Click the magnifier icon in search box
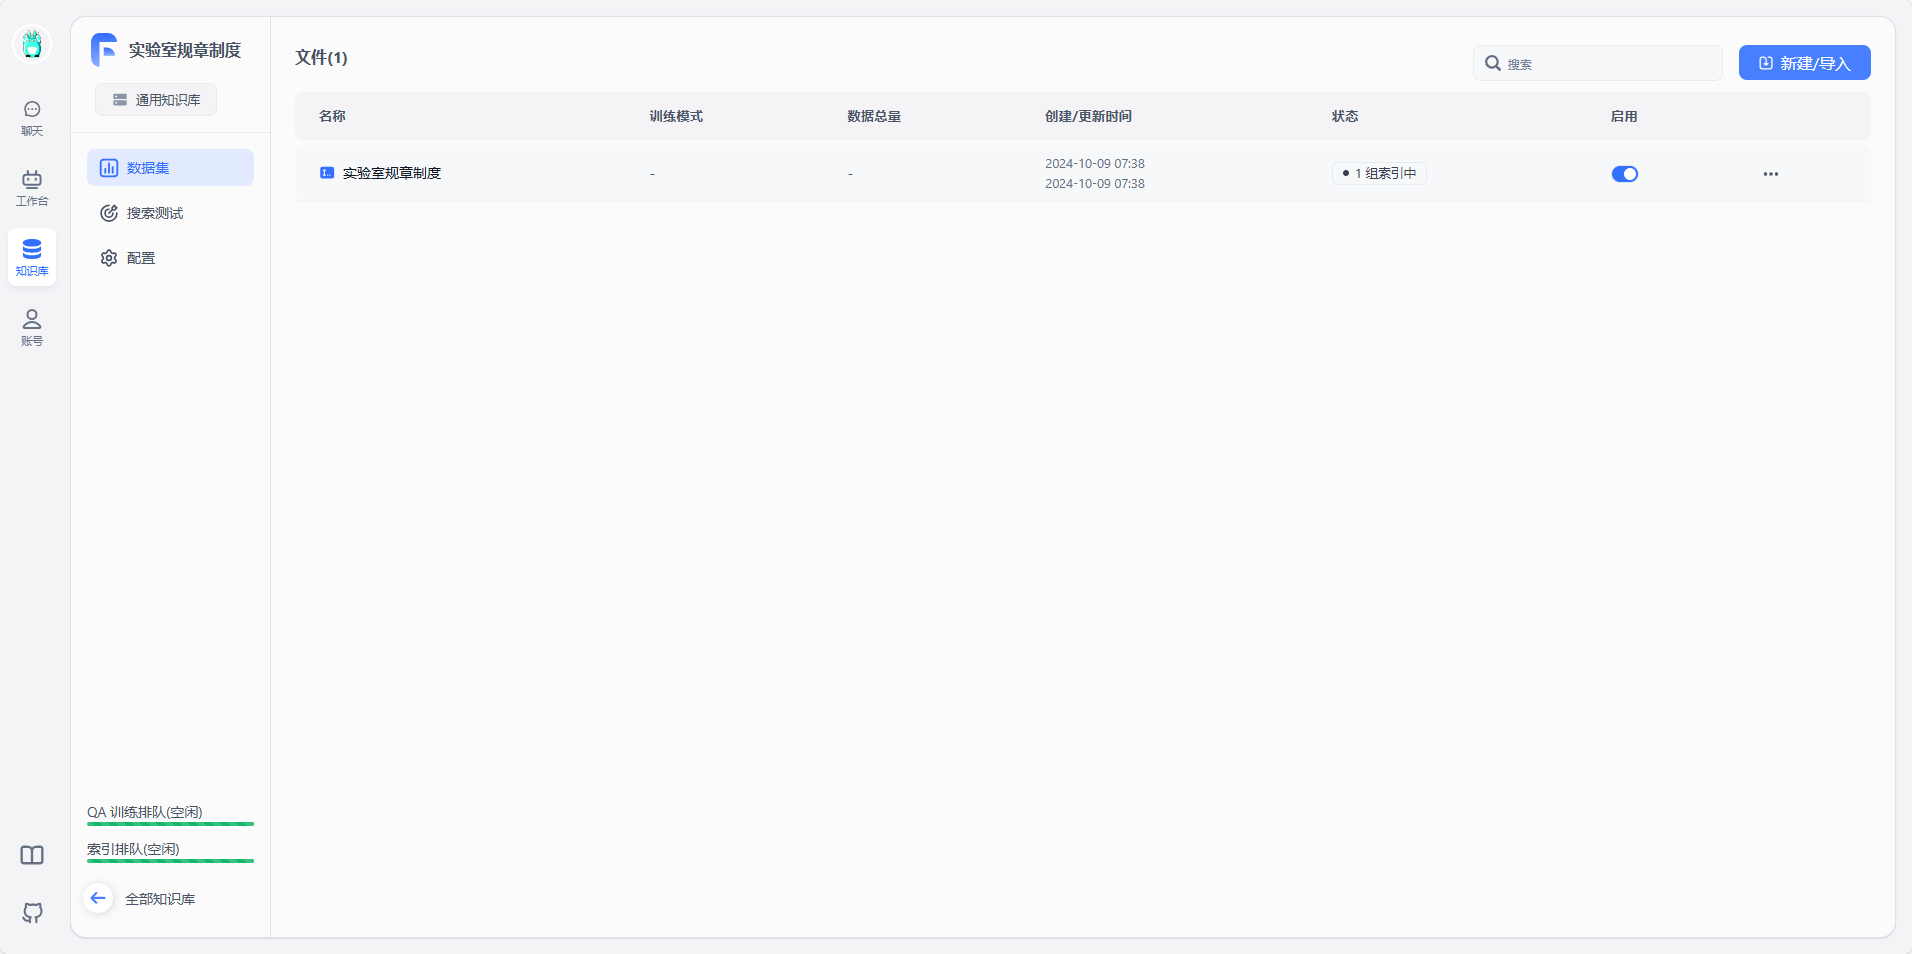This screenshot has width=1912, height=954. [x=1493, y=63]
